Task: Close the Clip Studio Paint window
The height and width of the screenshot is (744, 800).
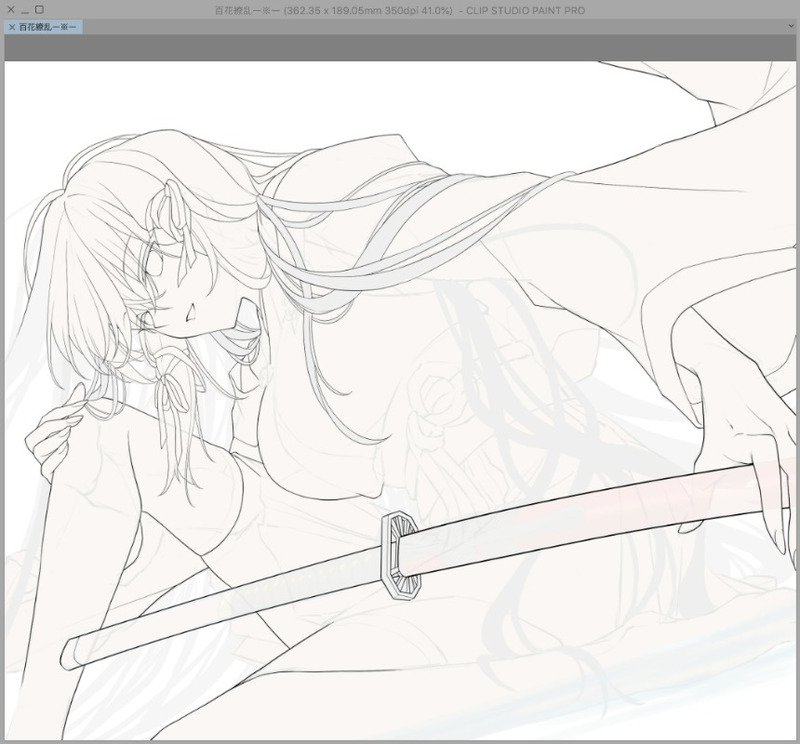Action: [x=11, y=10]
